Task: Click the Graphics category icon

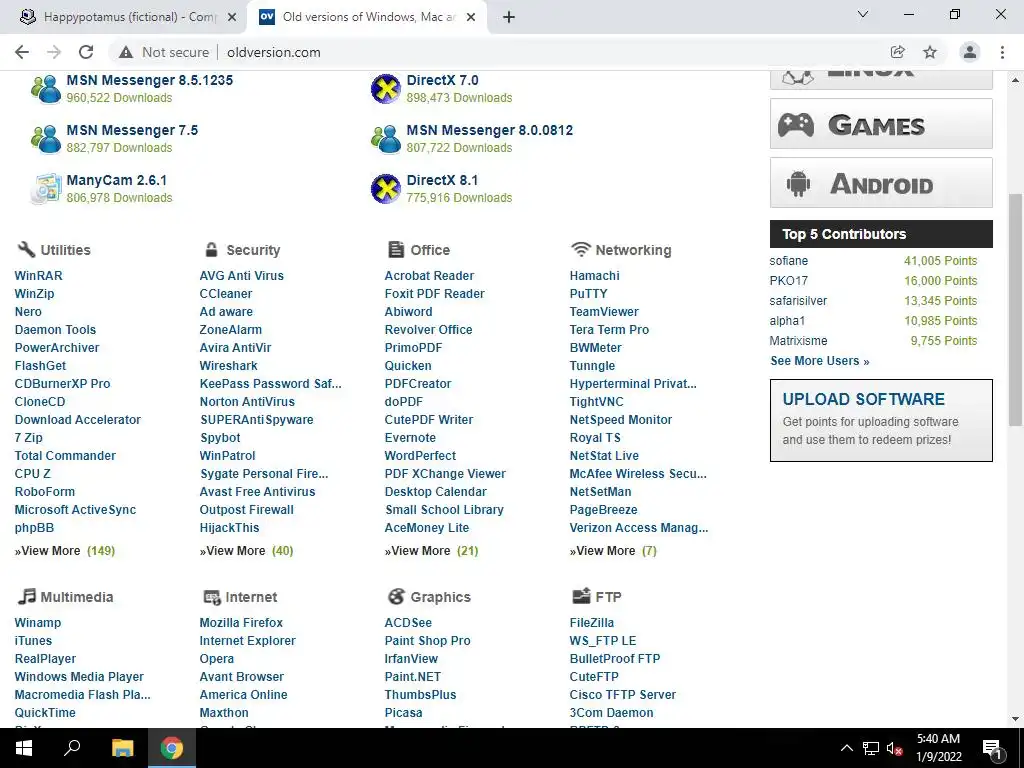Action: 396,596
